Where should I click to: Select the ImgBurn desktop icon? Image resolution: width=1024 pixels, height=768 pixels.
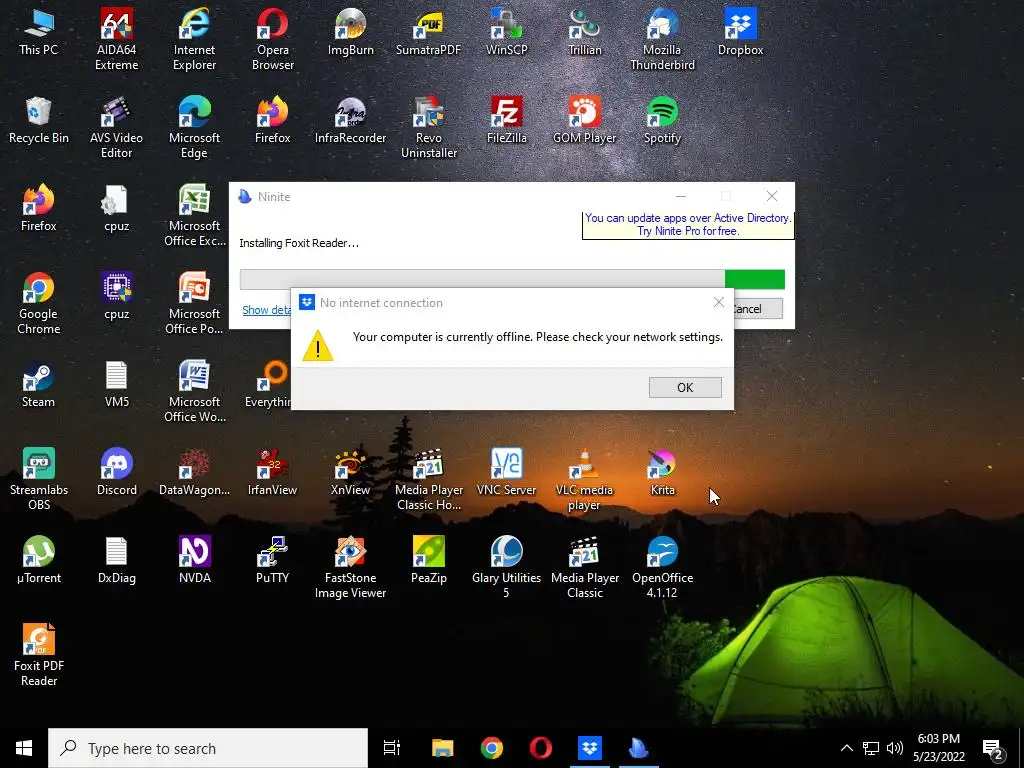click(x=351, y=32)
